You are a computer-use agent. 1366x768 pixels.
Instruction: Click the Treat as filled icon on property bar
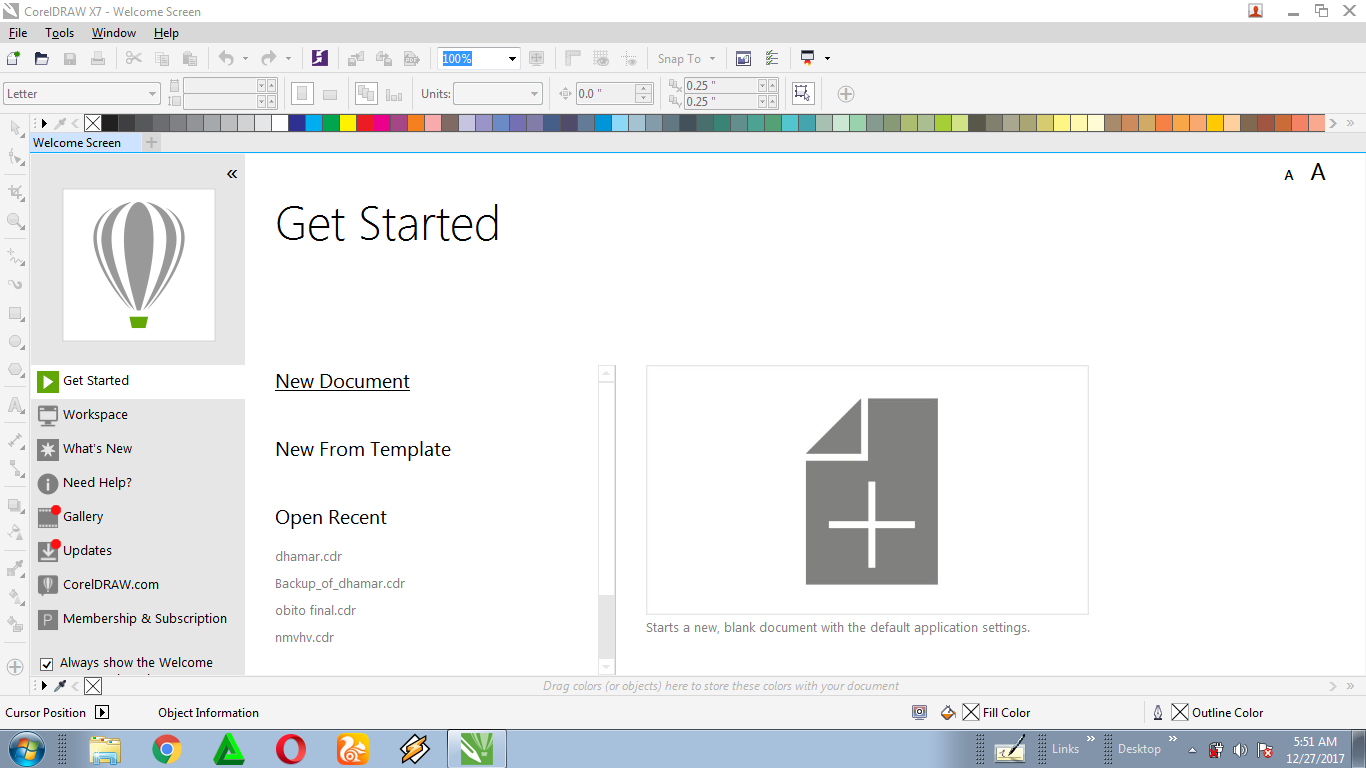coord(802,93)
